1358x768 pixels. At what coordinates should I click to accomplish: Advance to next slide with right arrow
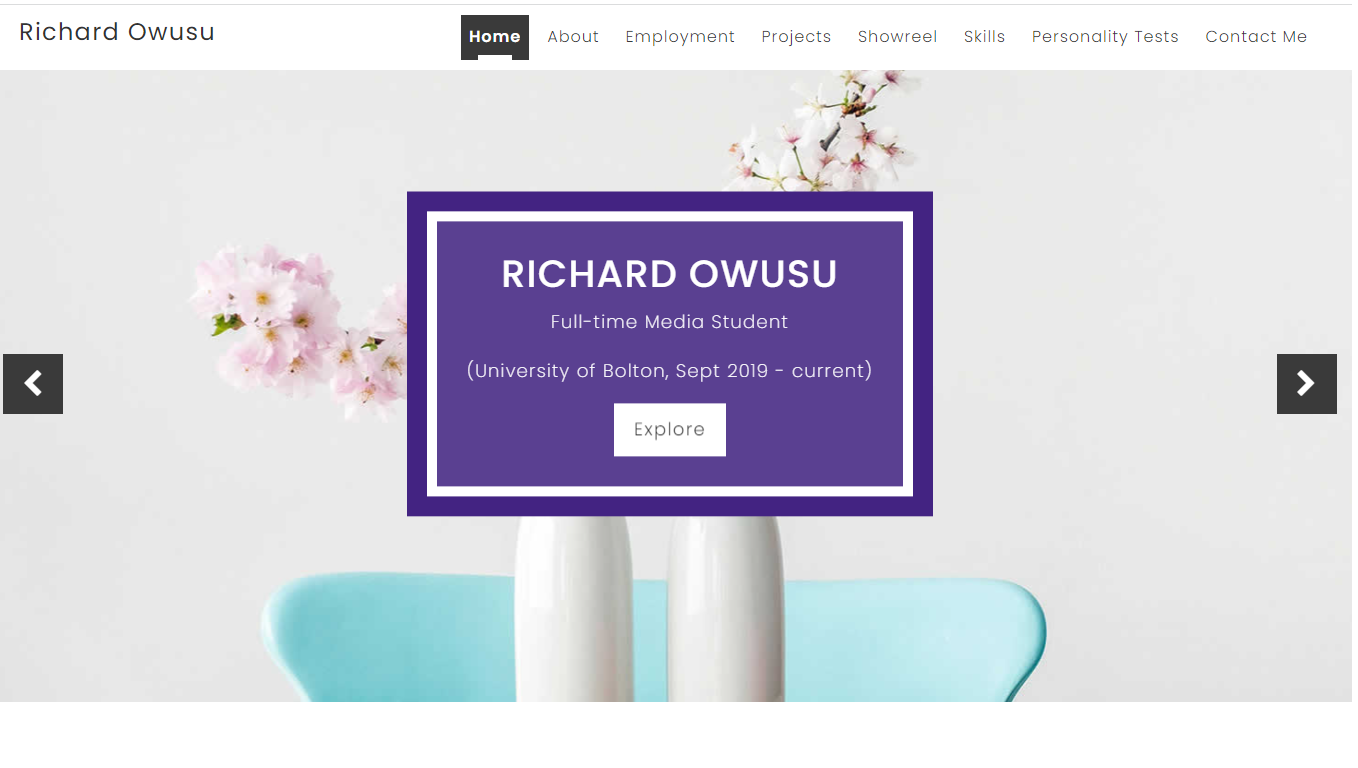[x=1307, y=384]
